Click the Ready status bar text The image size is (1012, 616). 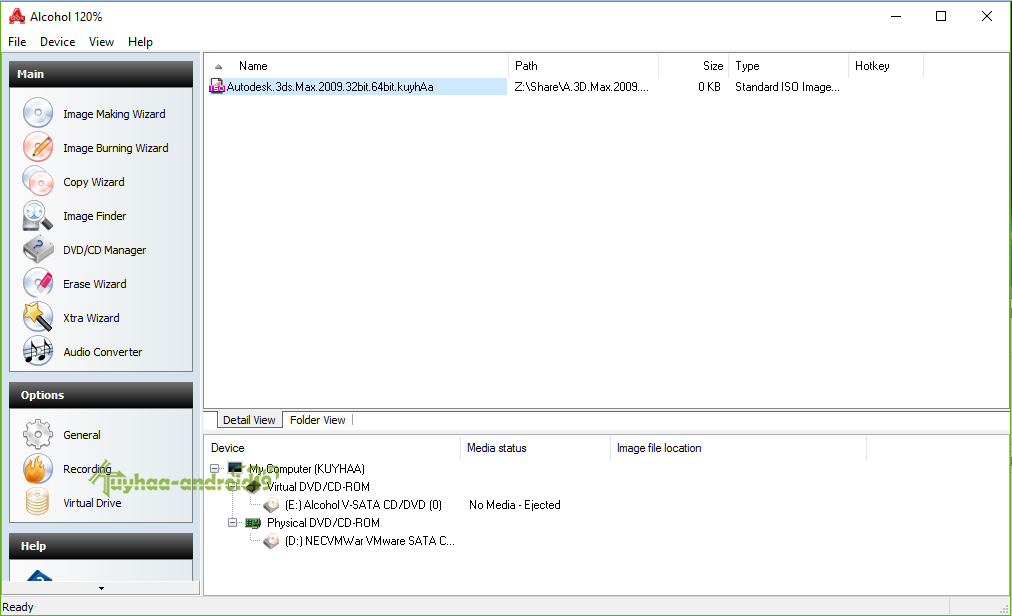[17, 607]
